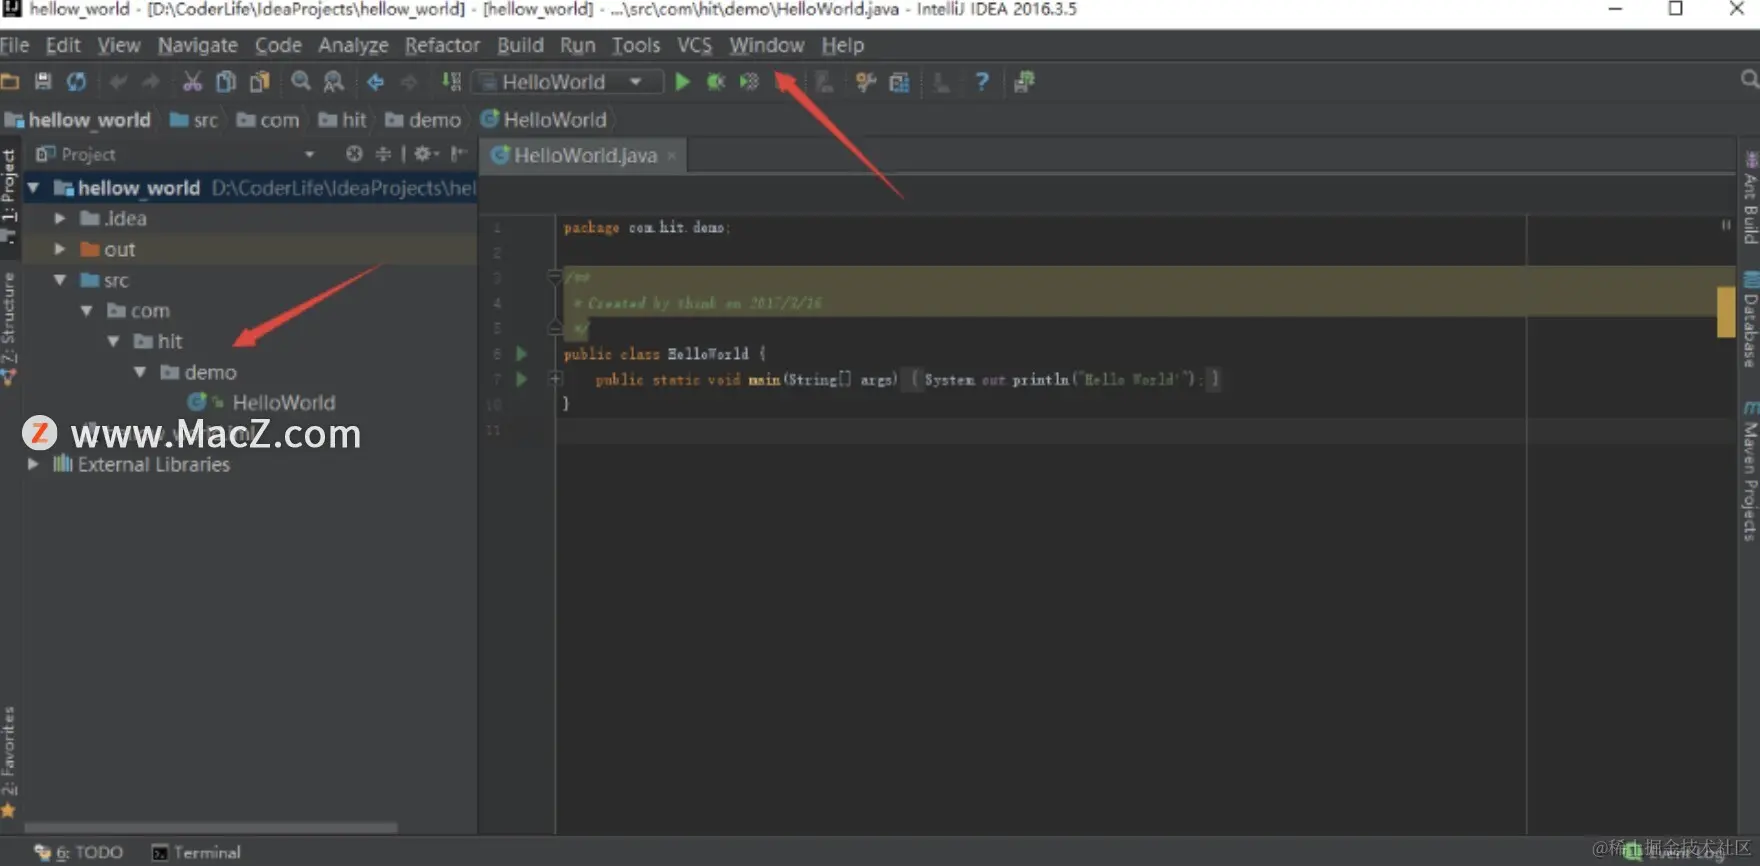Image resolution: width=1760 pixels, height=866 pixels.
Task: Select HelloWorld class in project tree
Action: click(x=283, y=403)
